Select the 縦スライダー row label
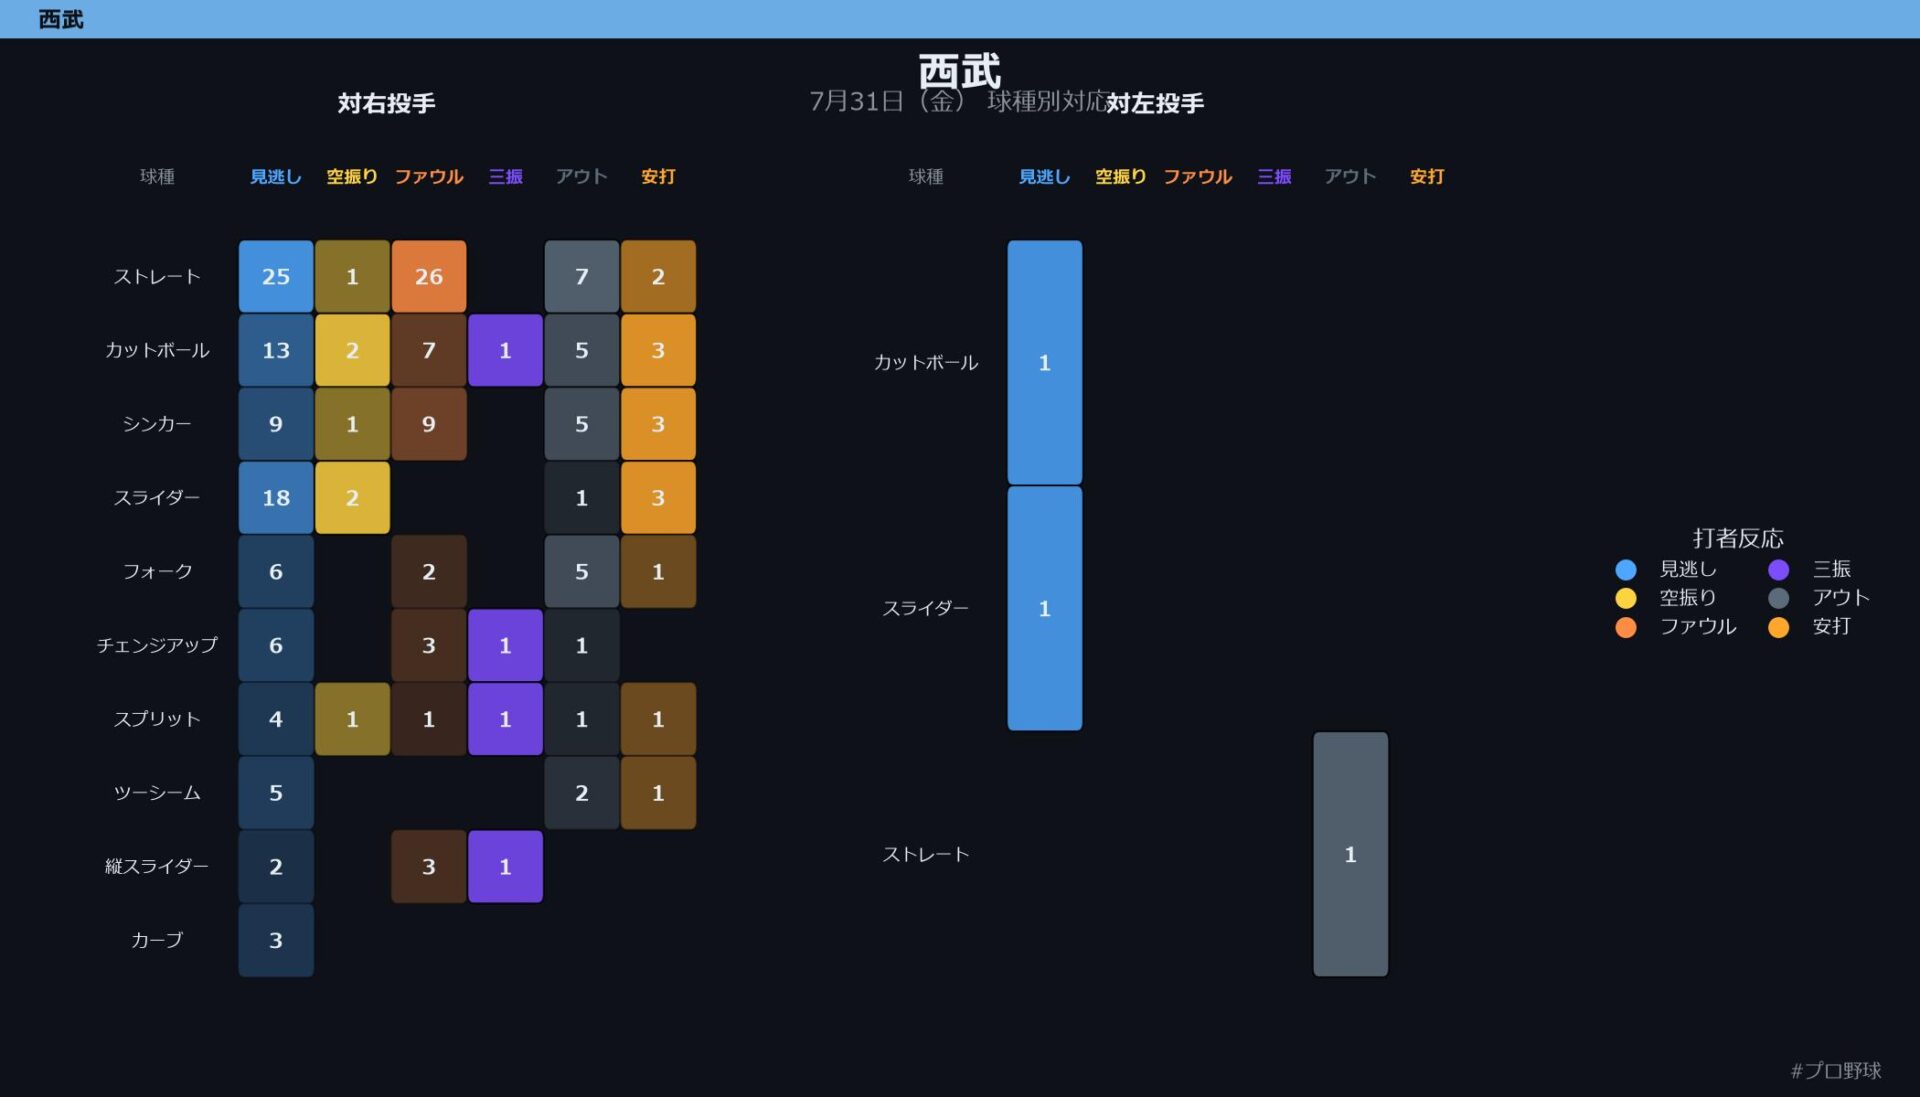Screen dimensions: 1920x1097 157,866
